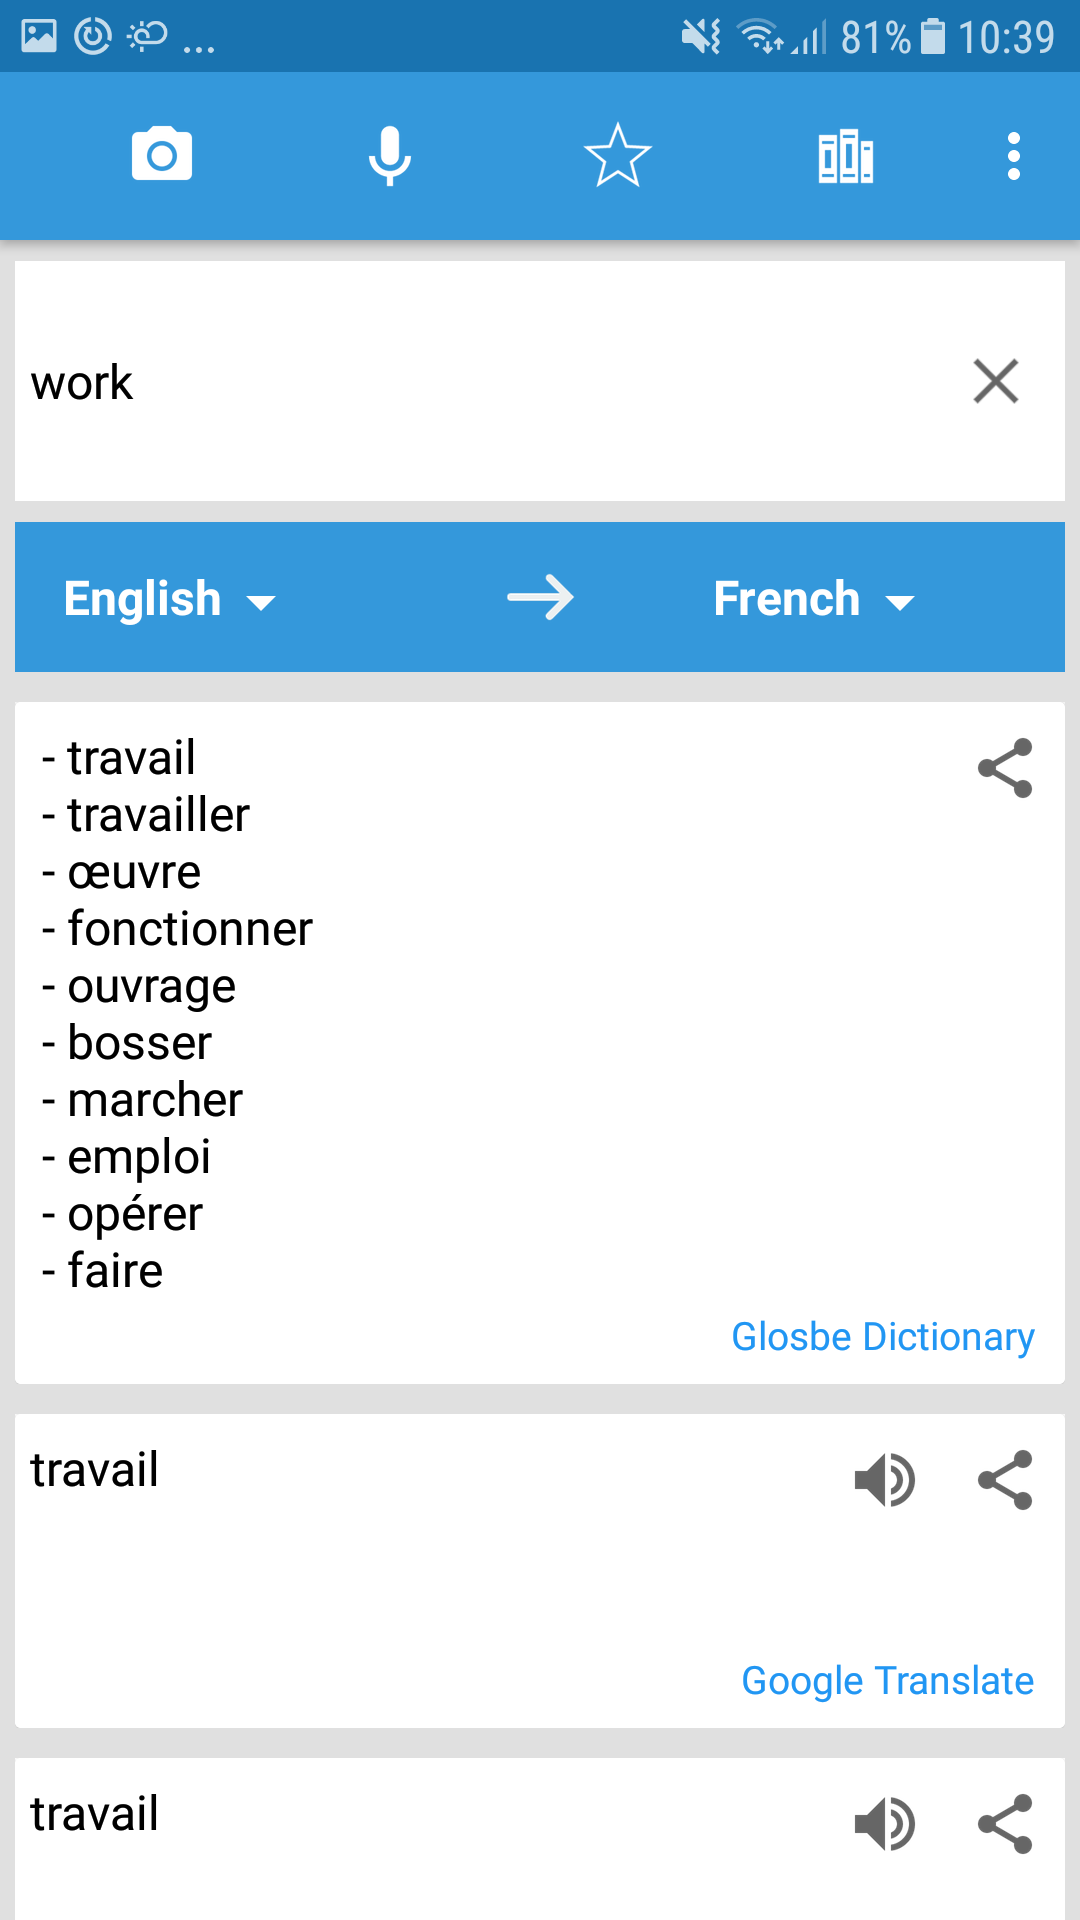This screenshot has width=1080, height=1920.
Task: Open the dictionaries library icon
Action: [845, 155]
